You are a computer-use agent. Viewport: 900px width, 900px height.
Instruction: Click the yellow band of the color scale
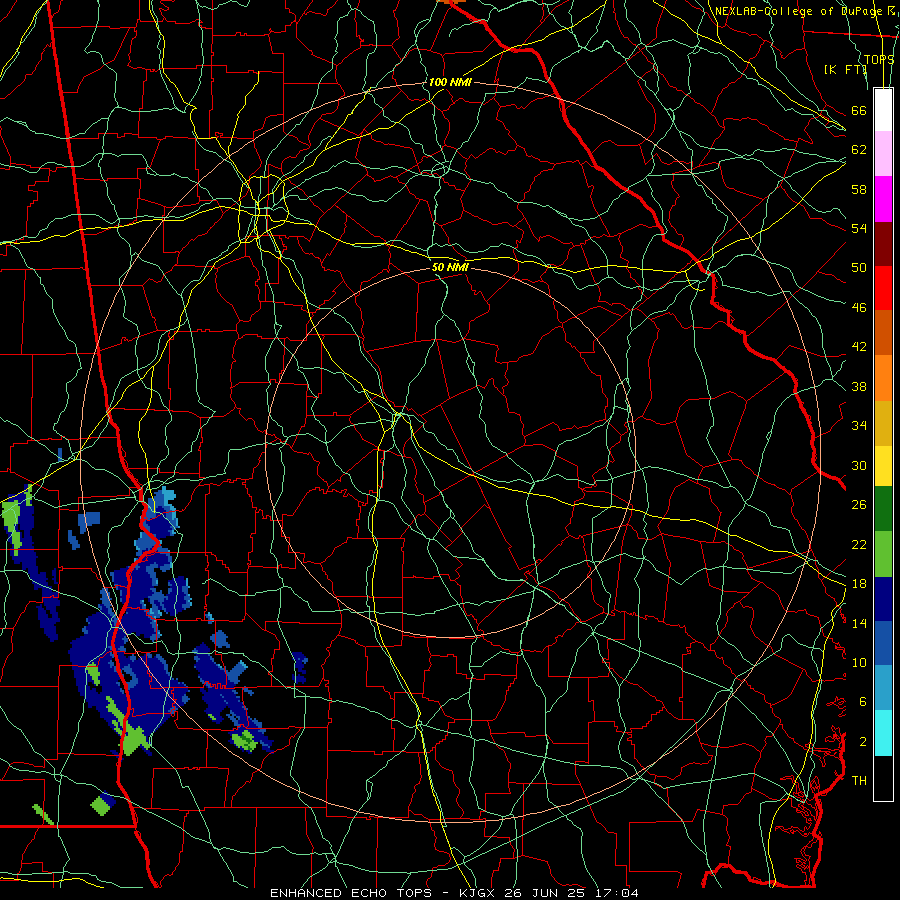[883, 465]
